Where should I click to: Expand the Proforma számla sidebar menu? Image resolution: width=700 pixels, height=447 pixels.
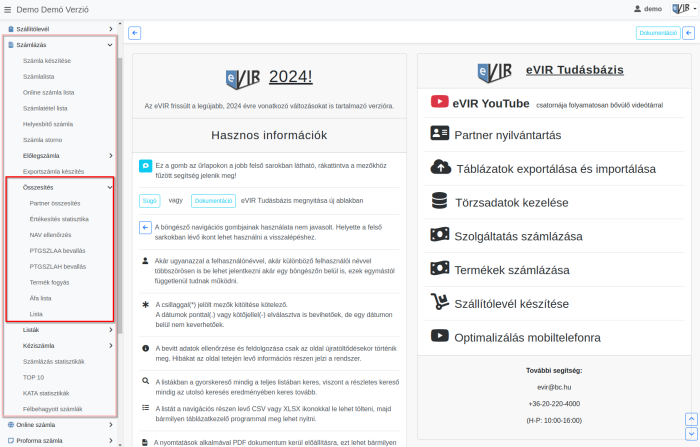coord(60,441)
